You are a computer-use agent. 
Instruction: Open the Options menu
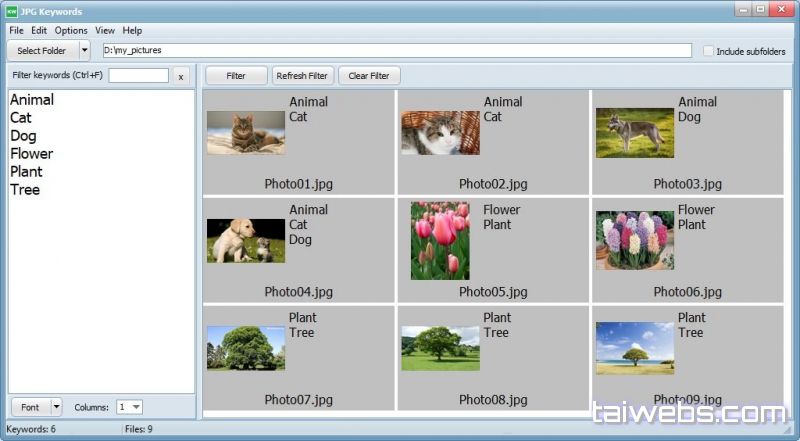pyautogui.click(x=71, y=30)
